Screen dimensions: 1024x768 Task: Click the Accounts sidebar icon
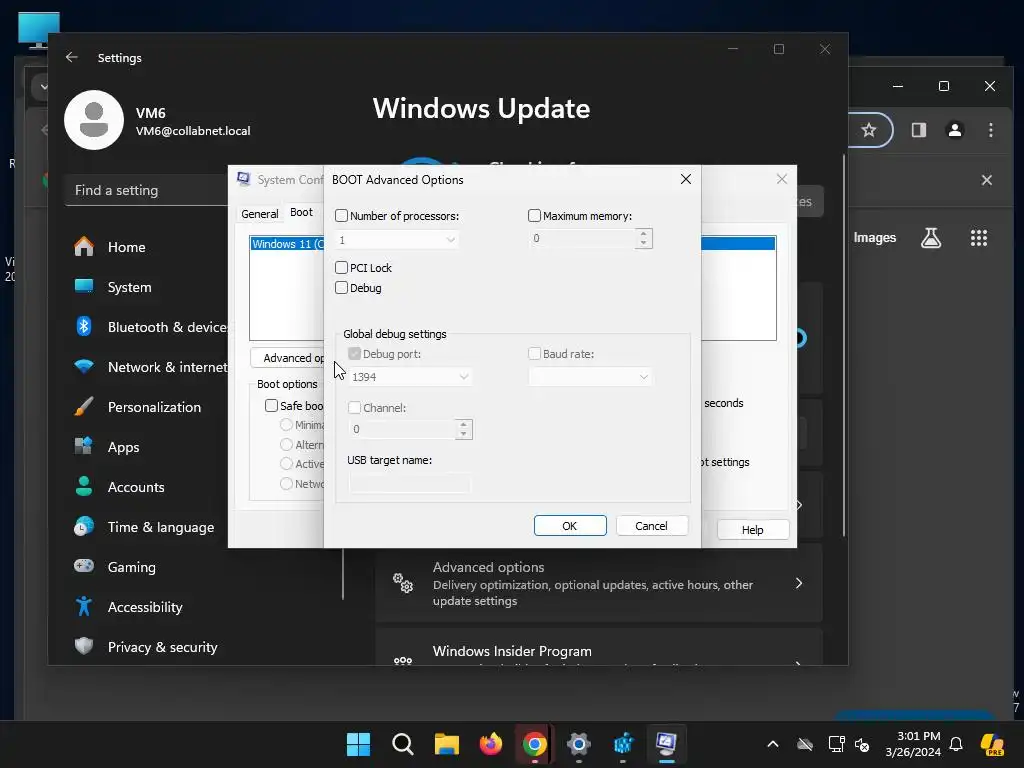pos(84,487)
